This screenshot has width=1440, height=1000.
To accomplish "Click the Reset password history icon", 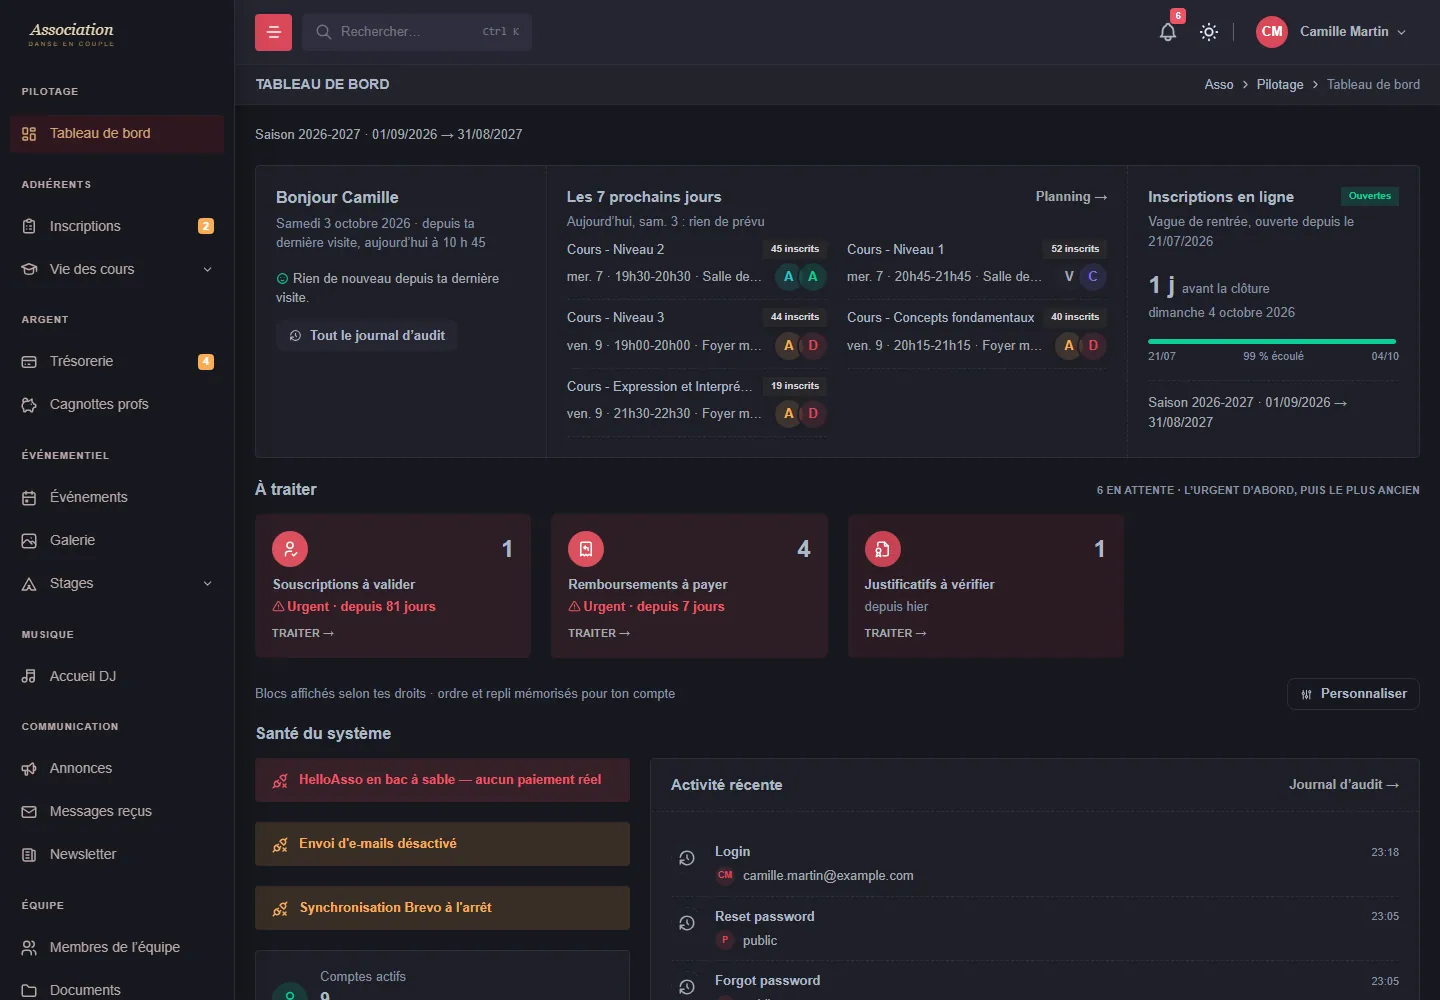I will point(687,923).
